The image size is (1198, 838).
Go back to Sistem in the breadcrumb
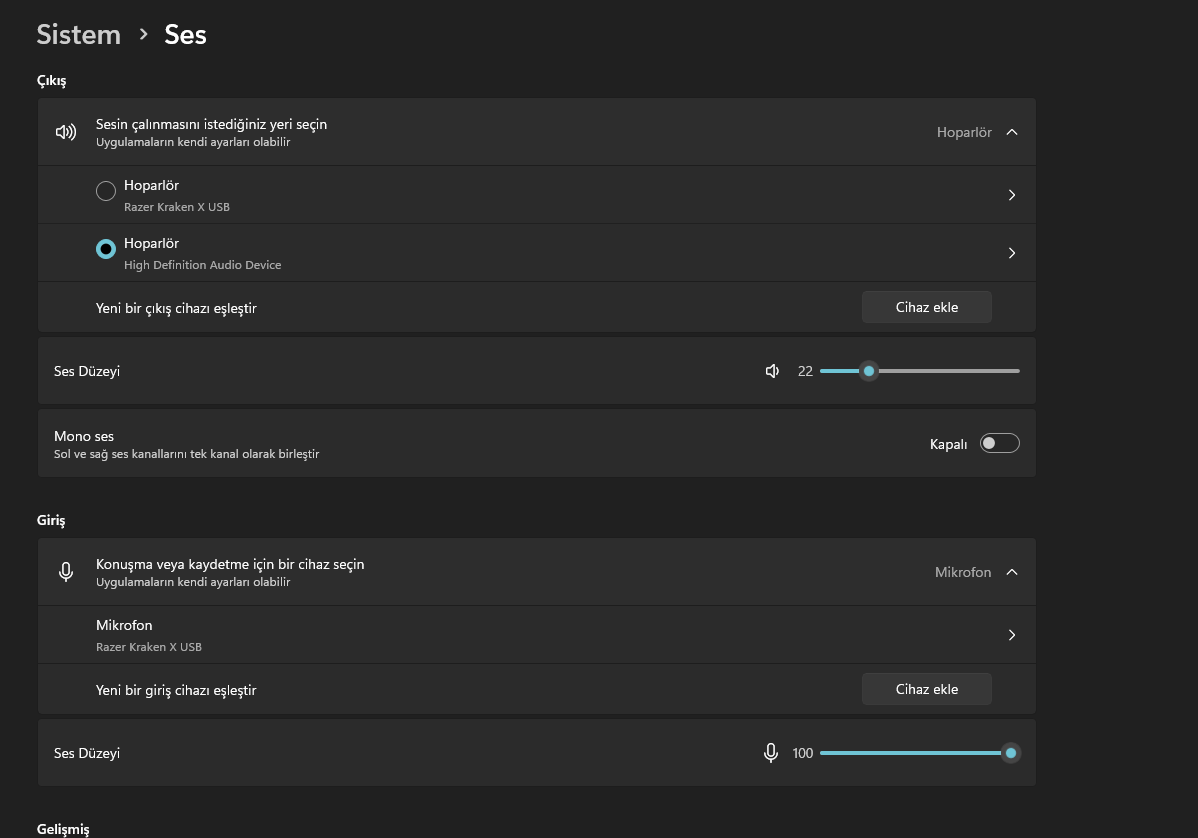point(78,34)
